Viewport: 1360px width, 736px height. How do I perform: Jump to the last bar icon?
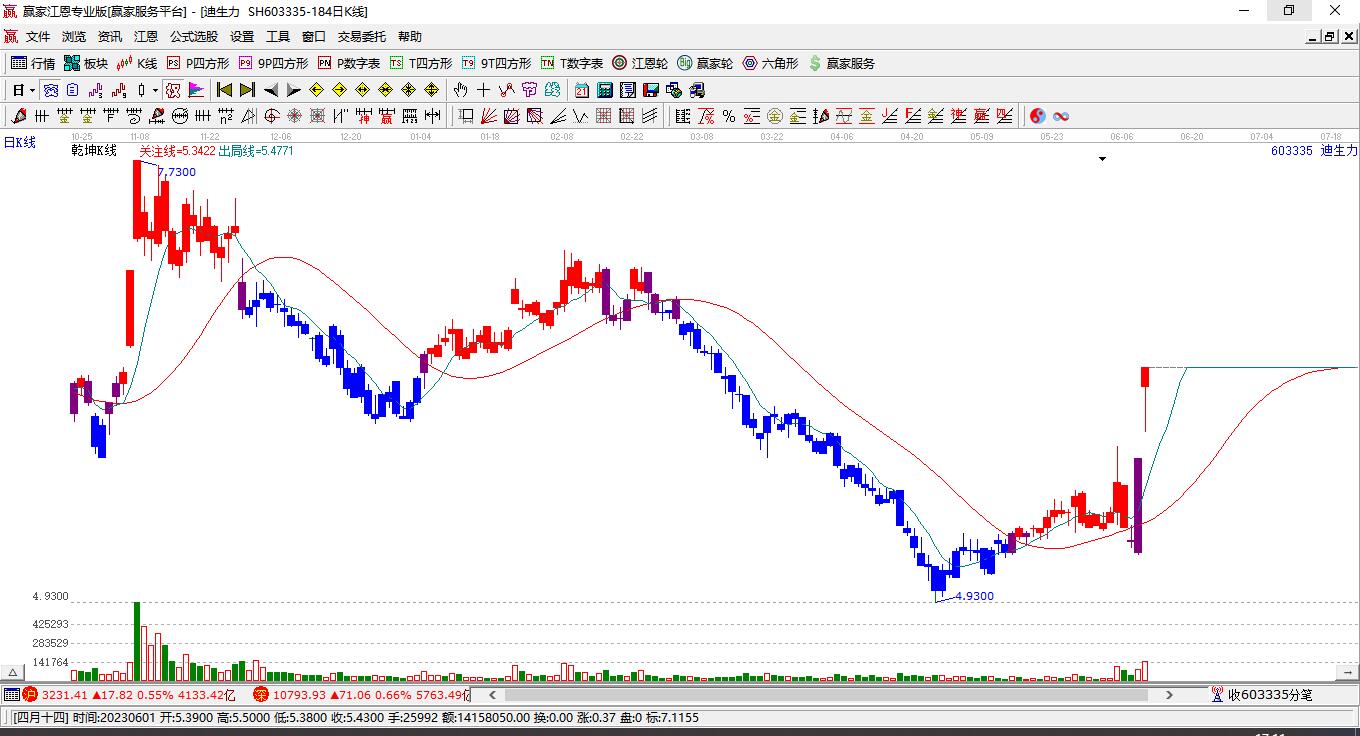click(247, 90)
